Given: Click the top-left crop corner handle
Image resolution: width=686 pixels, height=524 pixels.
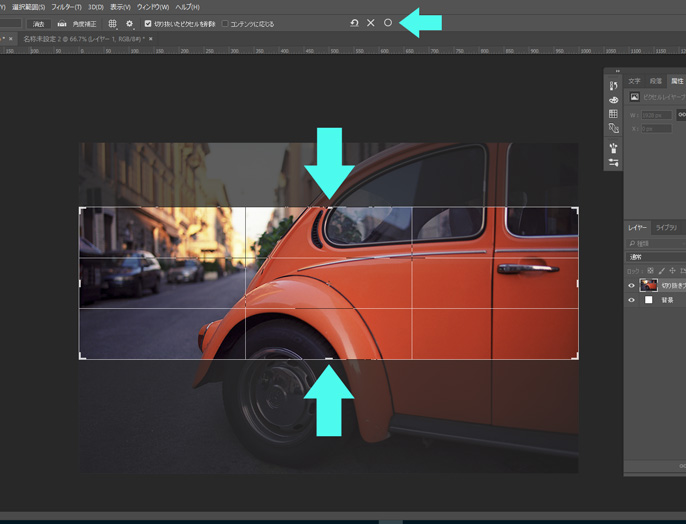Looking at the screenshot, I should pos(81,210).
